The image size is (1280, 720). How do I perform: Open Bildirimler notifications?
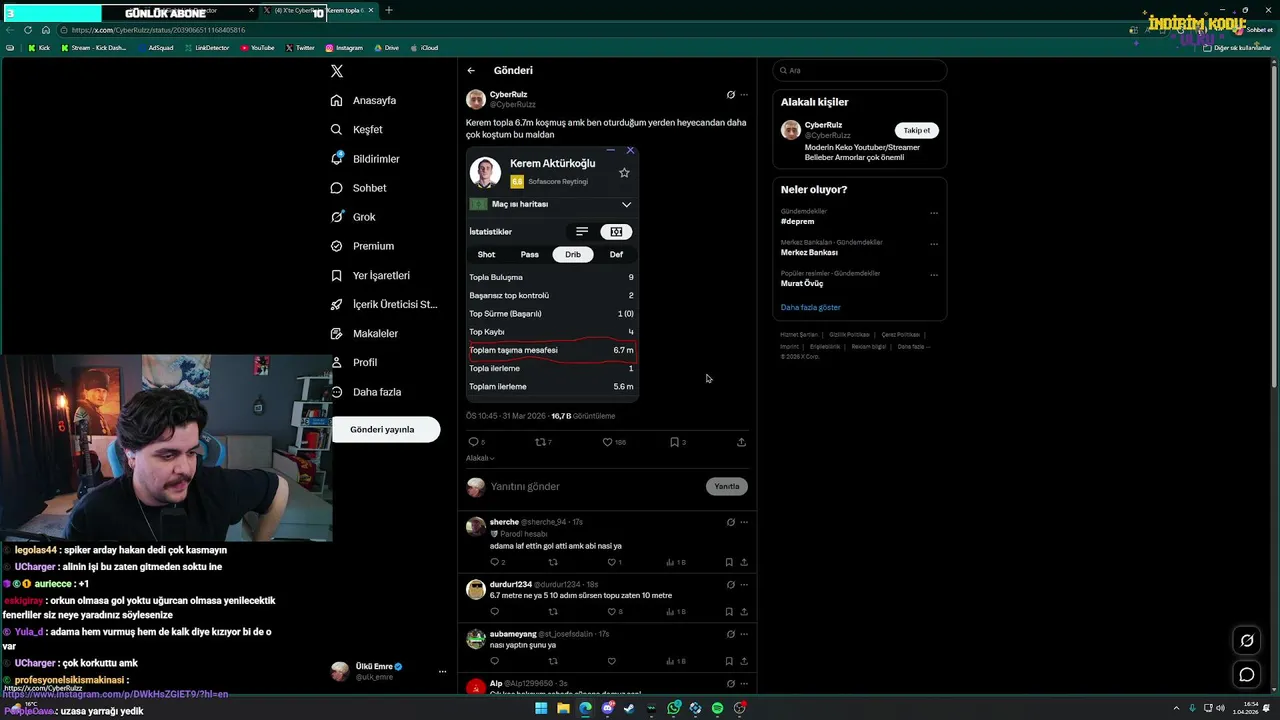(365, 159)
